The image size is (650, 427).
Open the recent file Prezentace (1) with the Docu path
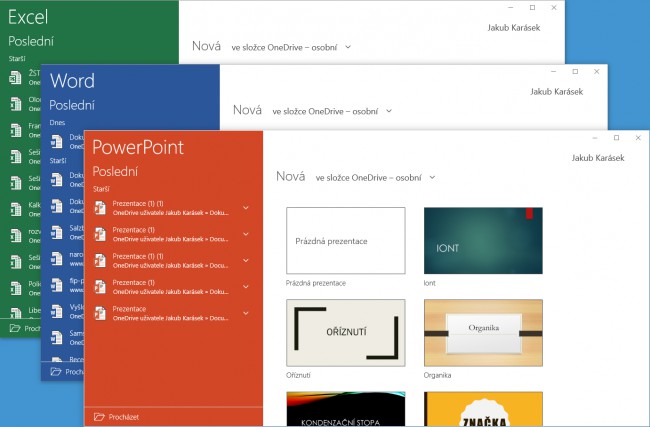[171, 234]
